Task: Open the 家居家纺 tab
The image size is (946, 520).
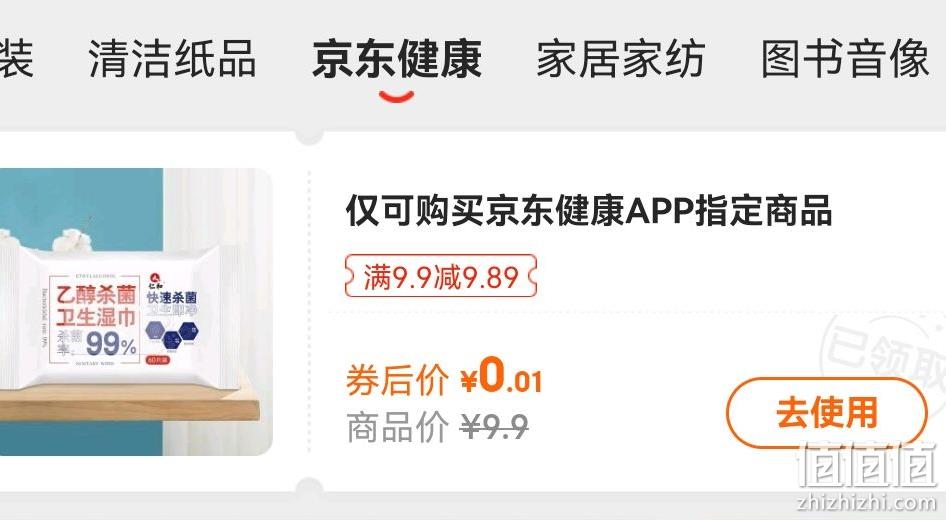Action: point(621,59)
